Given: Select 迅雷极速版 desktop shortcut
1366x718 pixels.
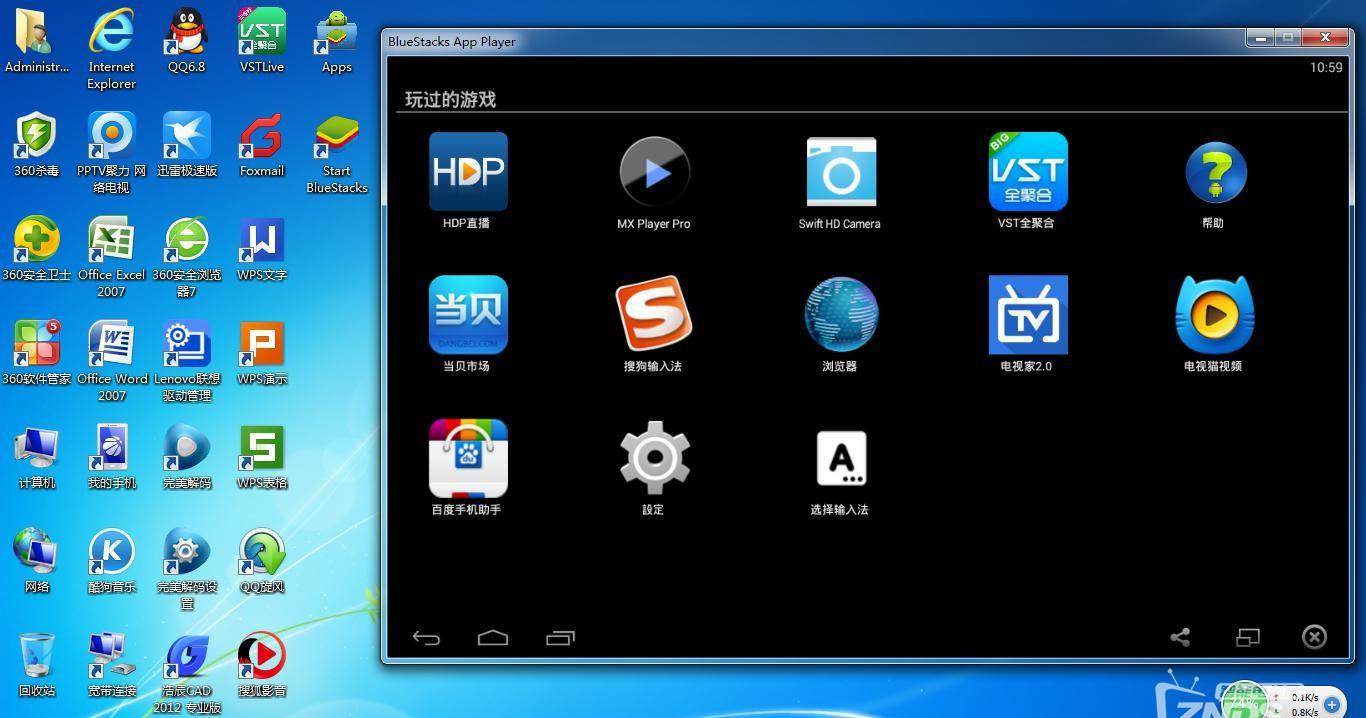Looking at the screenshot, I should point(186,145).
